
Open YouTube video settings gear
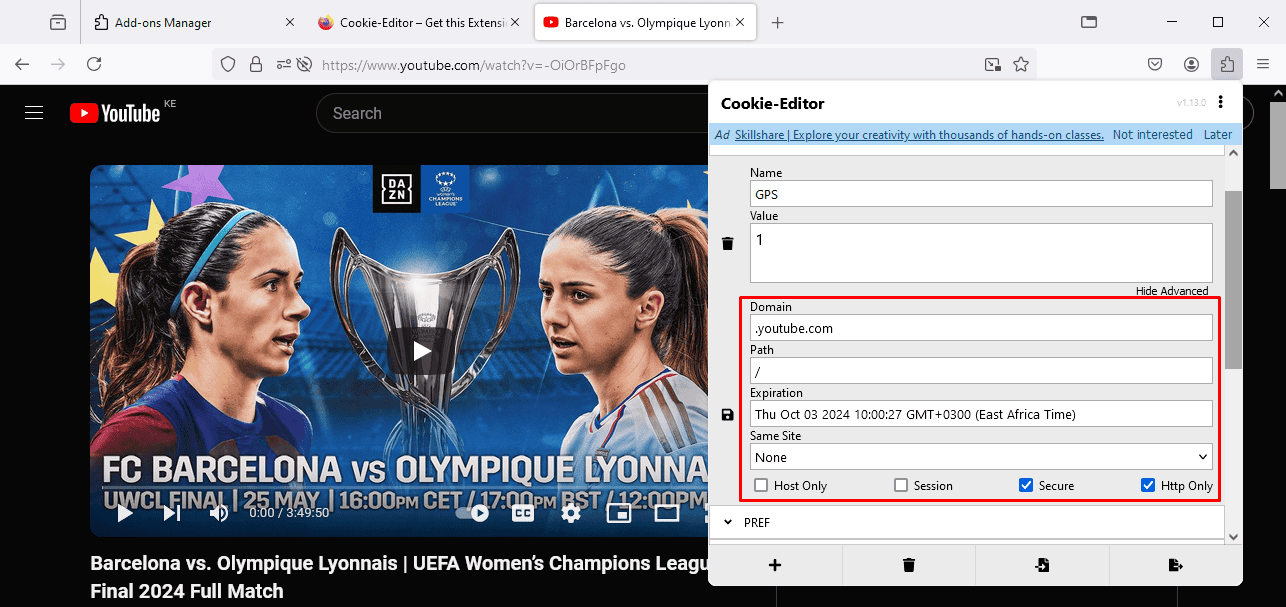(x=571, y=513)
